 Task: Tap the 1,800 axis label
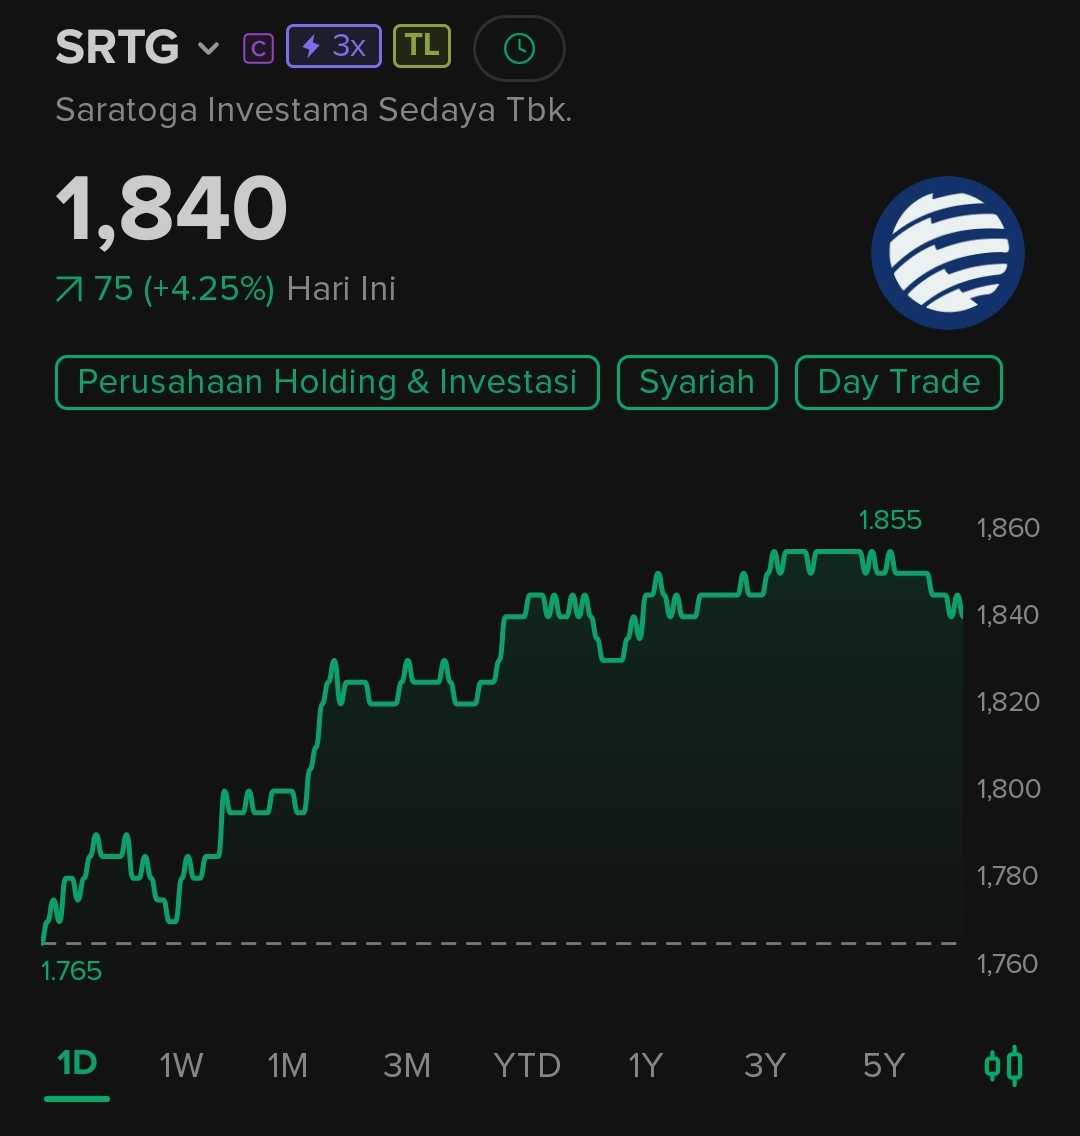pyautogui.click(x=1008, y=789)
